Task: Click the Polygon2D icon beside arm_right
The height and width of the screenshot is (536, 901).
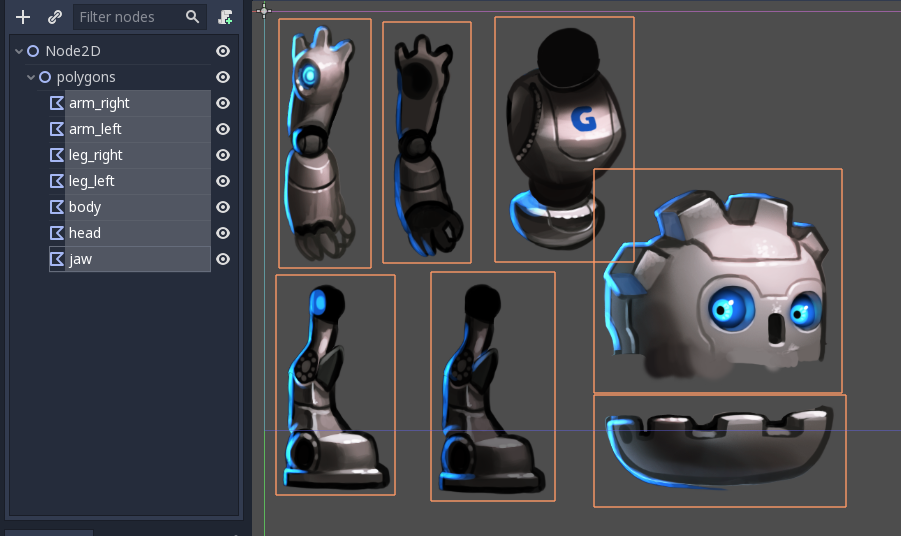Action: (57, 103)
